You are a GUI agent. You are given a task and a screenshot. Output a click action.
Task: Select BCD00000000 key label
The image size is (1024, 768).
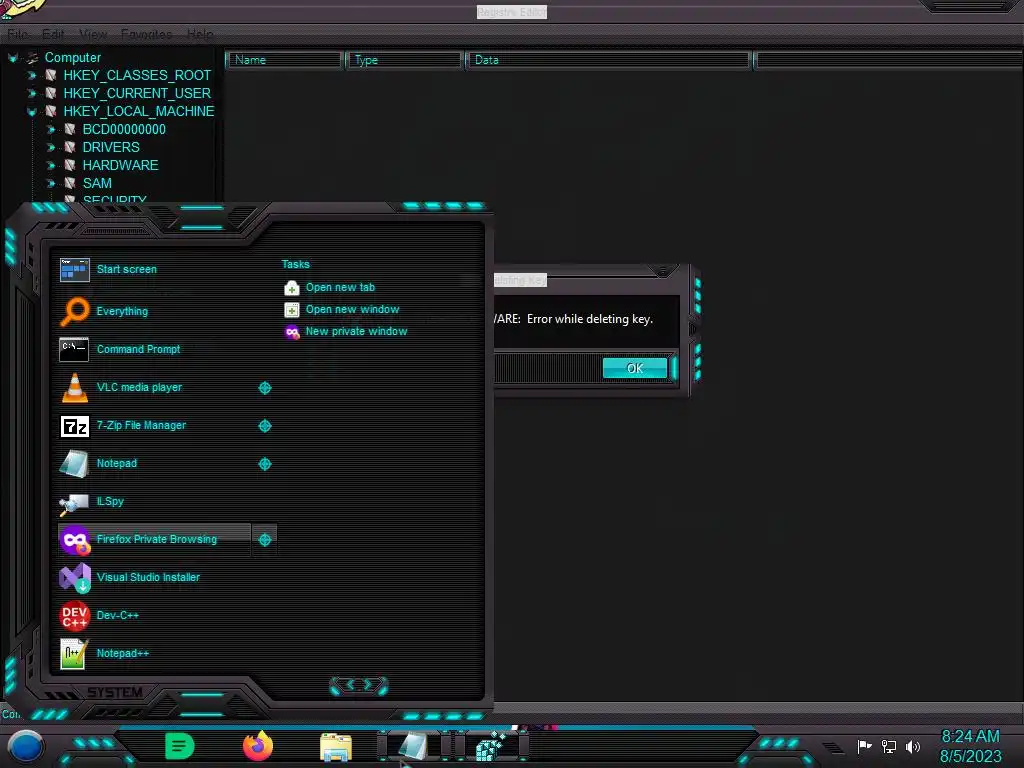tap(124, 129)
